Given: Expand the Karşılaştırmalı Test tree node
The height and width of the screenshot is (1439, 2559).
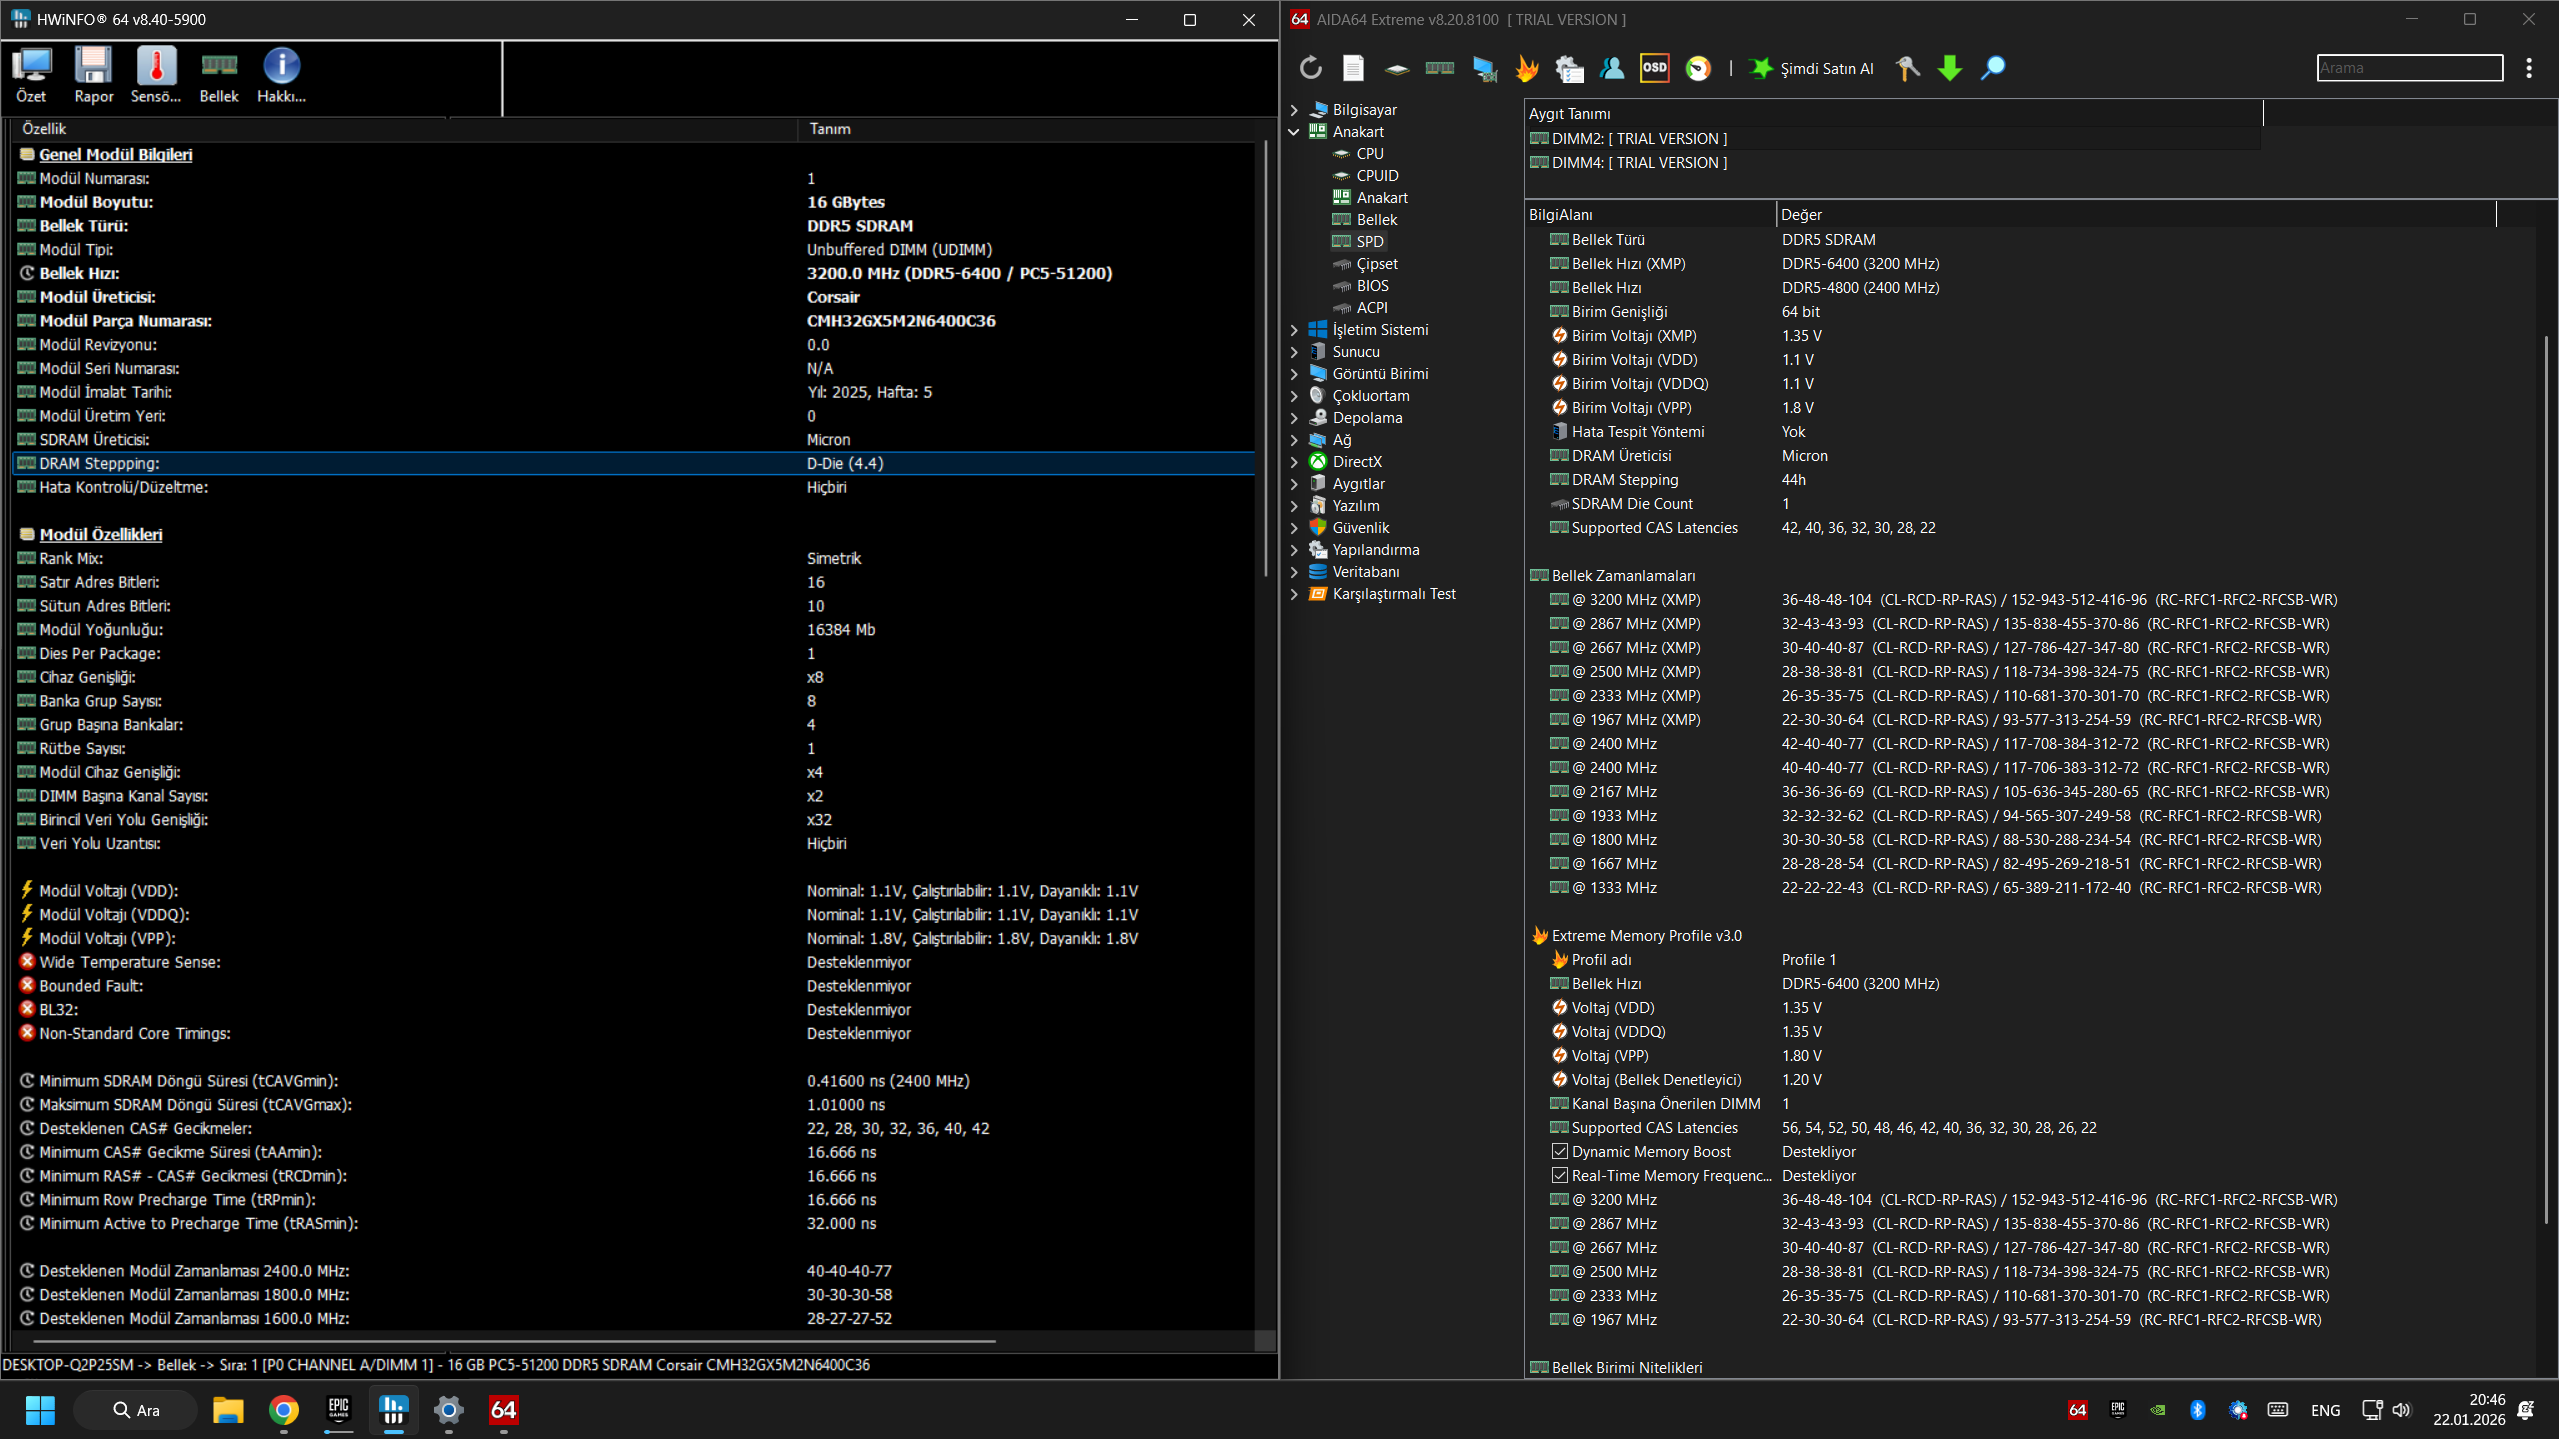Looking at the screenshot, I should point(1294,594).
